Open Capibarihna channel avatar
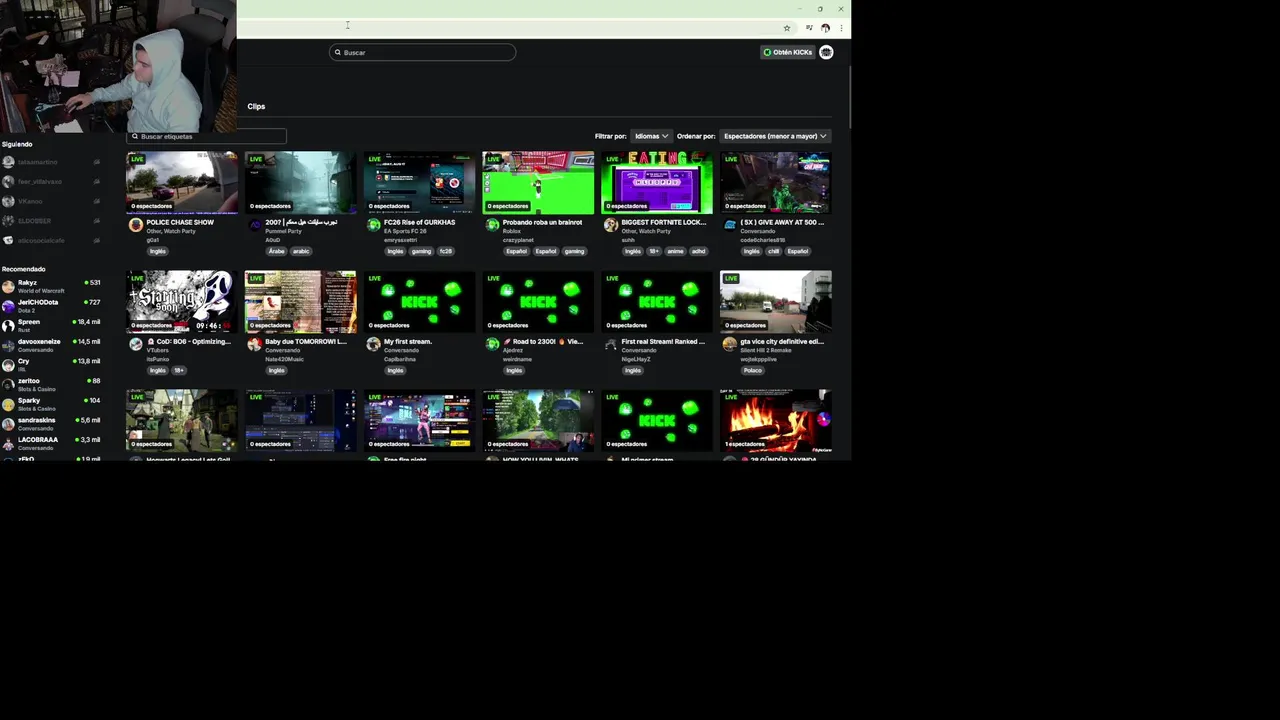 click(373, 344)
